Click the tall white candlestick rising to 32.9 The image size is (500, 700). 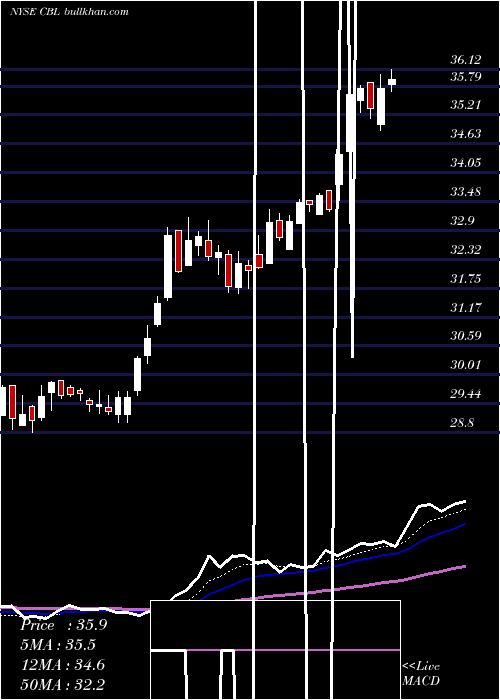click(168, 266)
